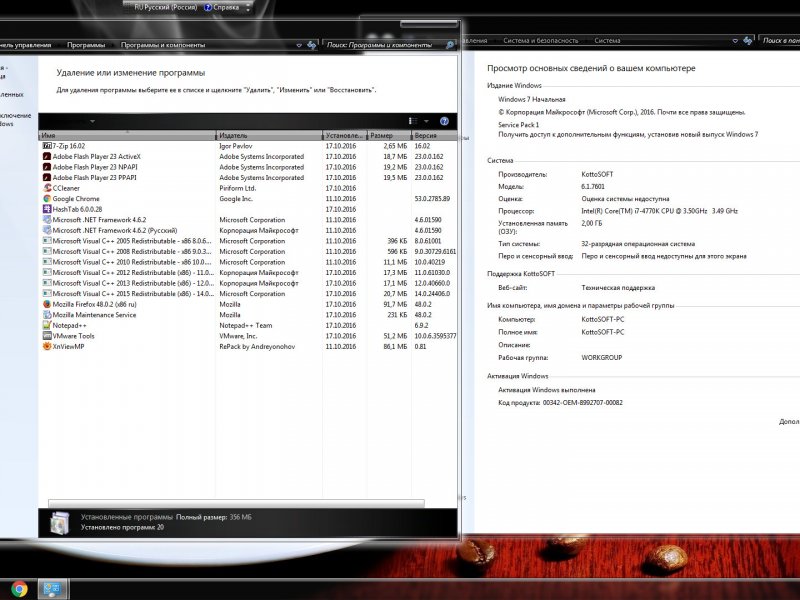This screenshot has width=800, height=600.
Task: Expand the System window address history dropdown
Action: (x=735, y=40)
